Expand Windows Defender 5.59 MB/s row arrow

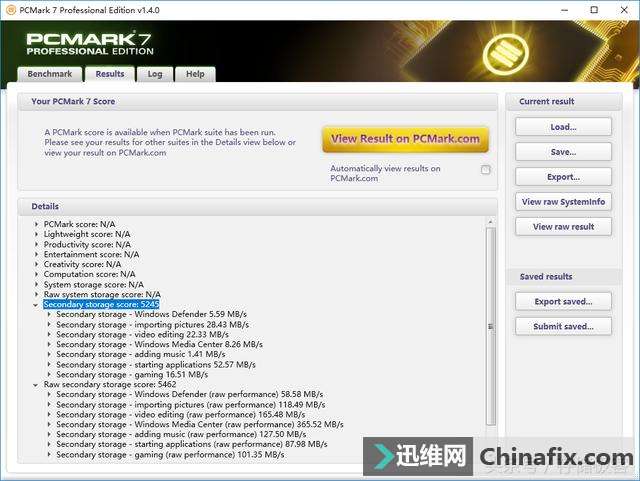click(49, 314)
